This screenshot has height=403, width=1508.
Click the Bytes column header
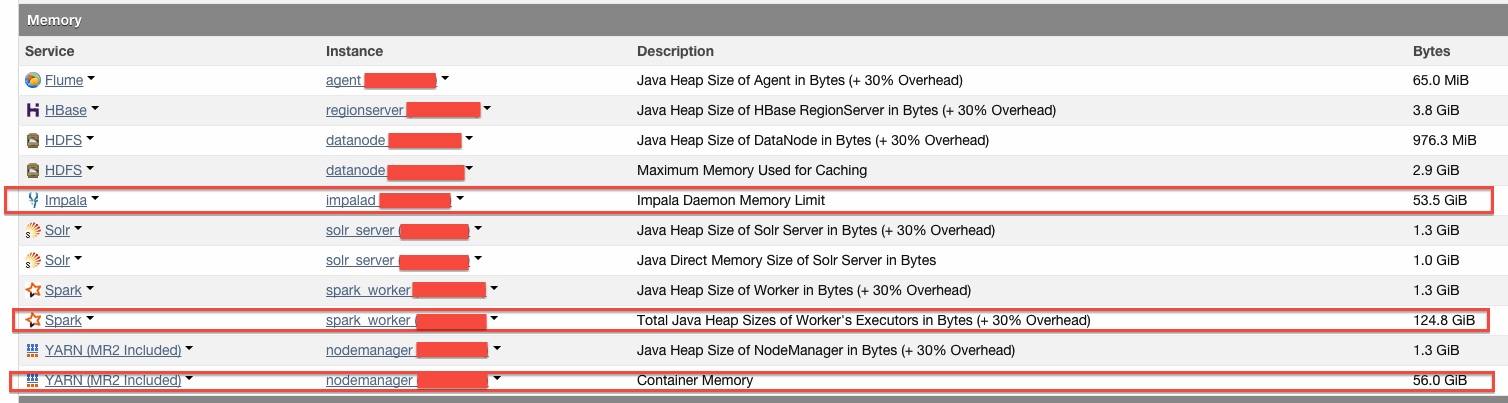1431,51
